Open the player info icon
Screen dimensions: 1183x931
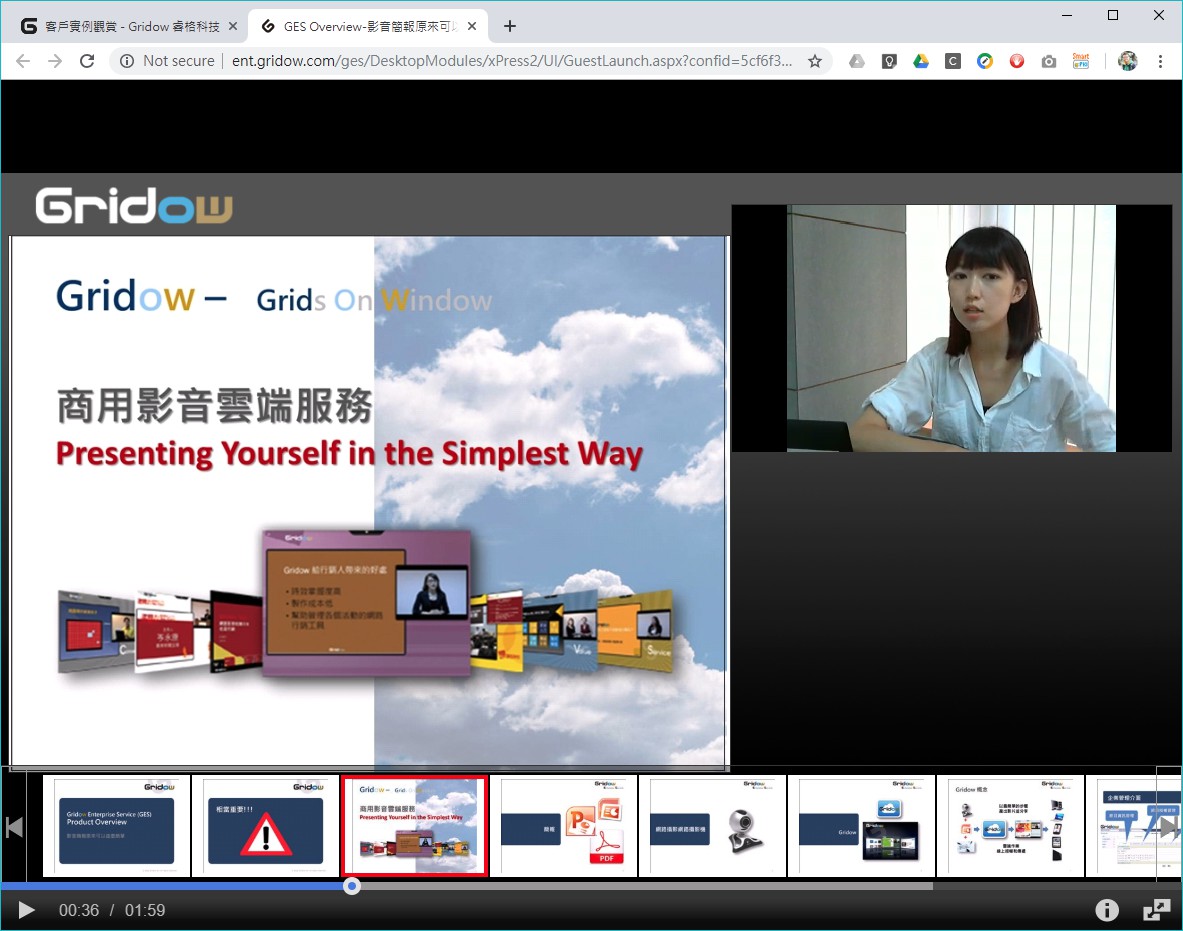coord(1106,910)
